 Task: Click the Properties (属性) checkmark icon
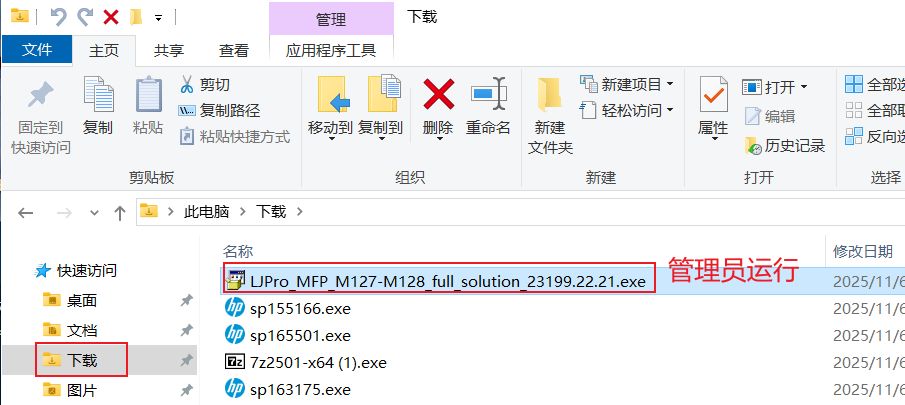click(x=713, y=94)
